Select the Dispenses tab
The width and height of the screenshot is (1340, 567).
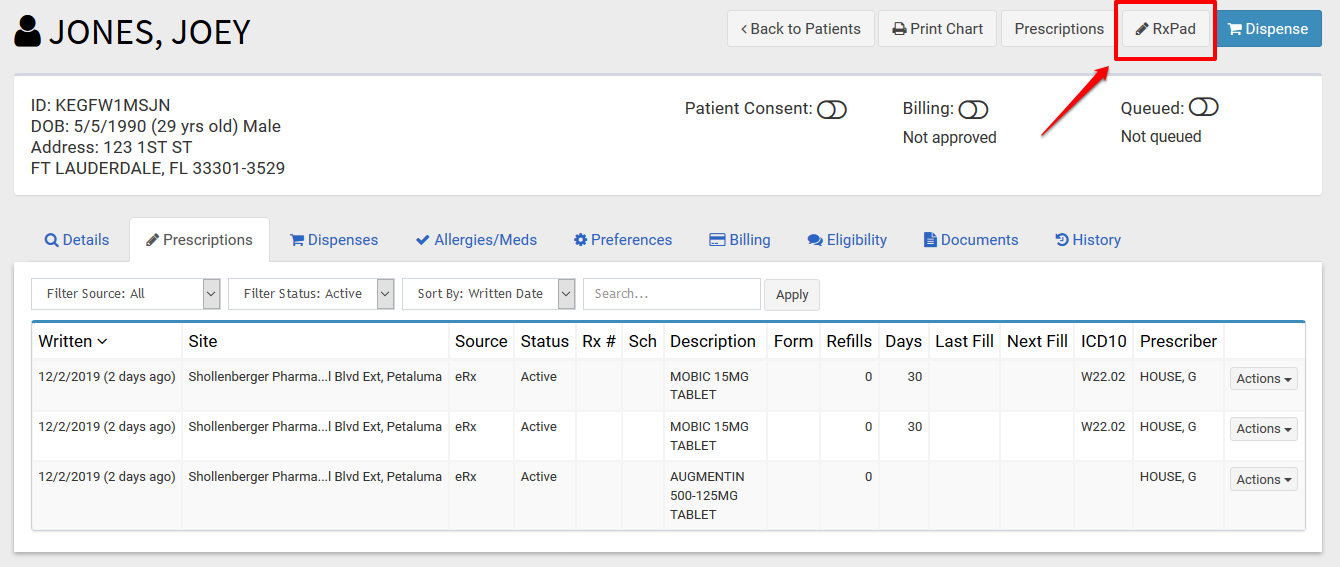(333, 240)
